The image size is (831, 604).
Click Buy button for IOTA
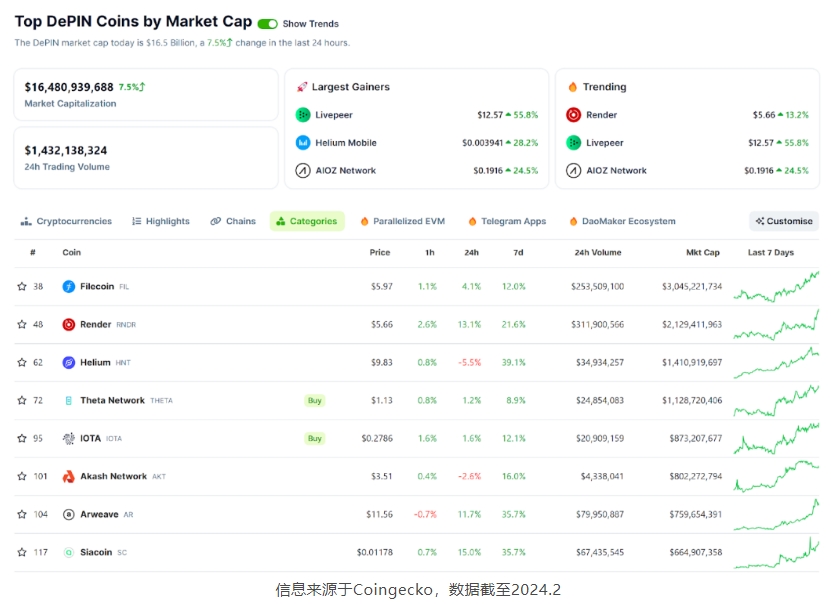[315, 438]
